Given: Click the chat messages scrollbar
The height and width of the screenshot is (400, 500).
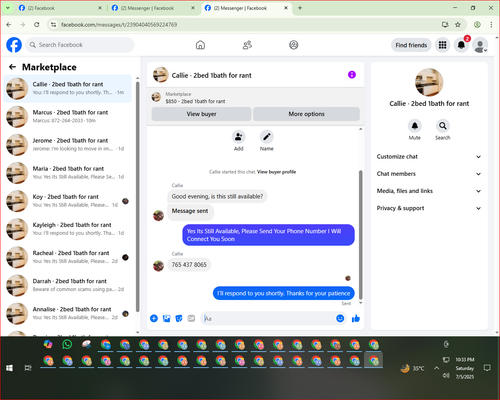Looking at the screenshot, I should pyautogui.click(x=360, y=235).
